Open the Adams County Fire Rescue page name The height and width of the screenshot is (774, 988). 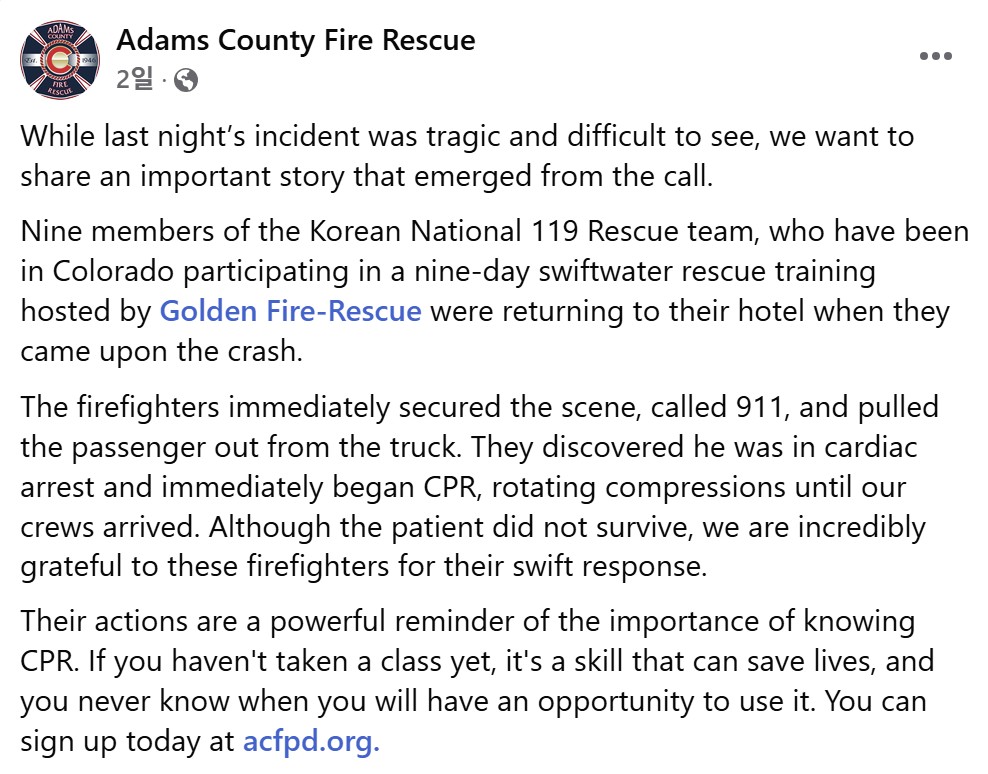point(296,40)
